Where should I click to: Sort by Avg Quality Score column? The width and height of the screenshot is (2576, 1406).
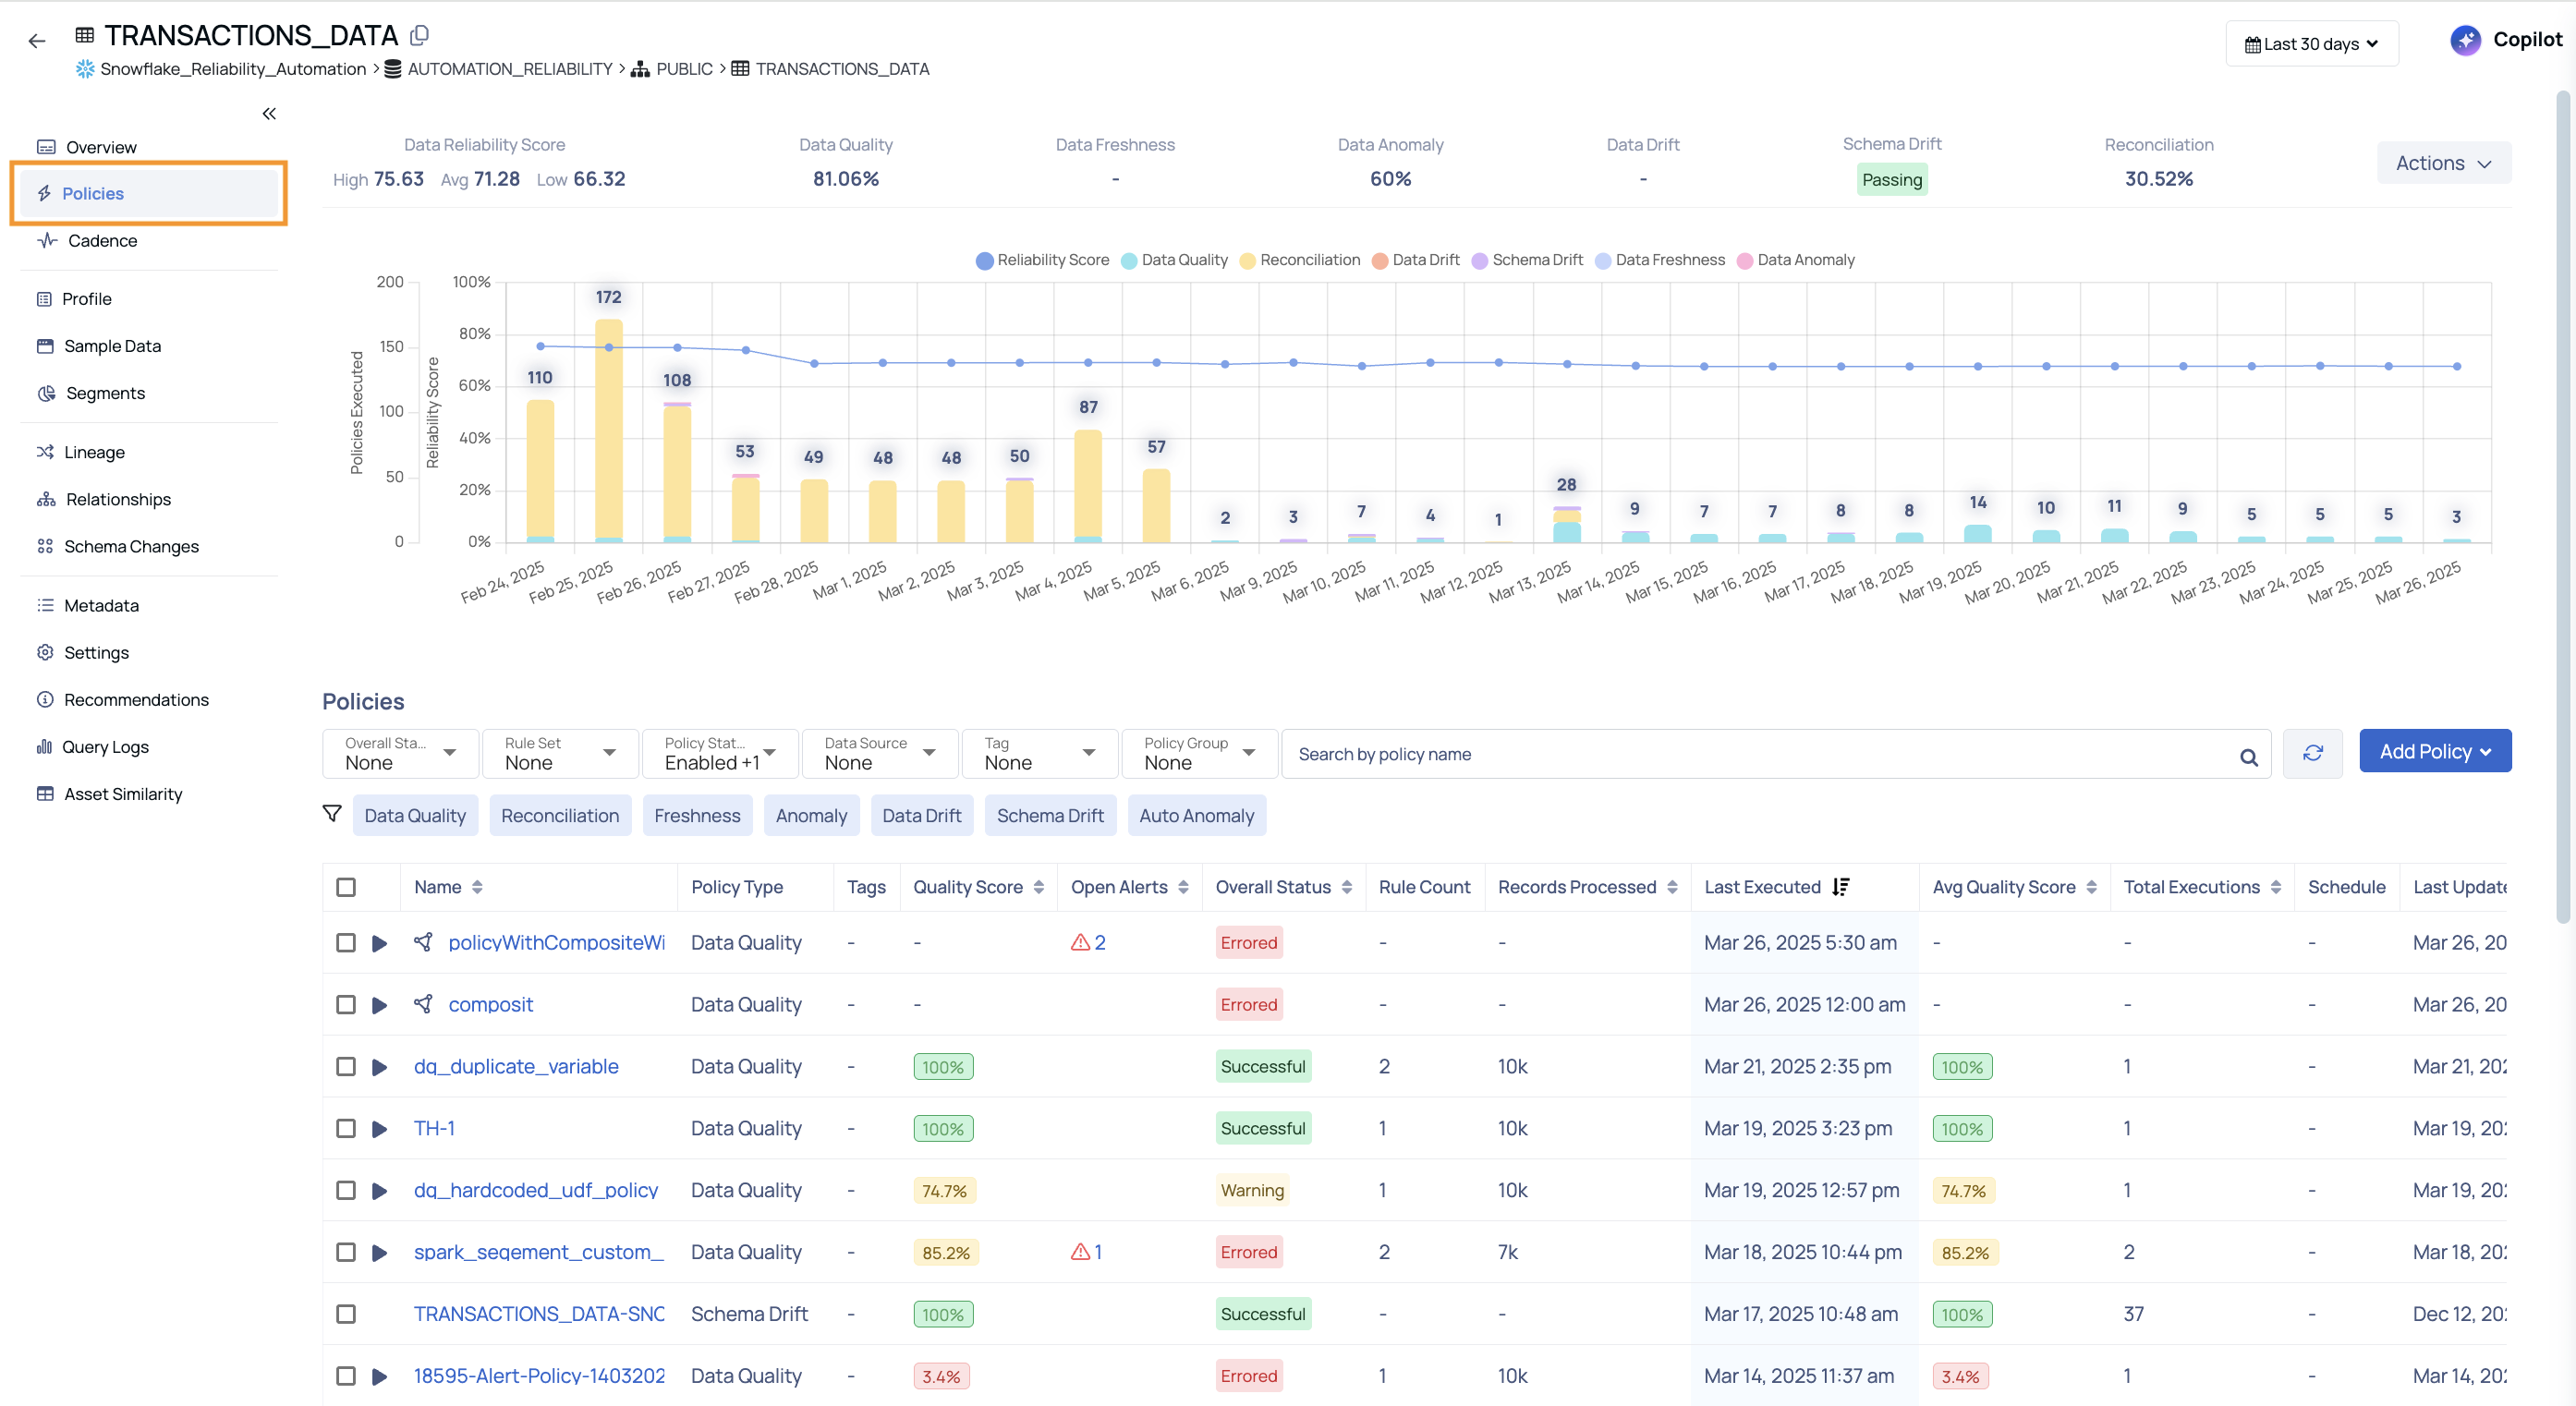coord(2091,887)
